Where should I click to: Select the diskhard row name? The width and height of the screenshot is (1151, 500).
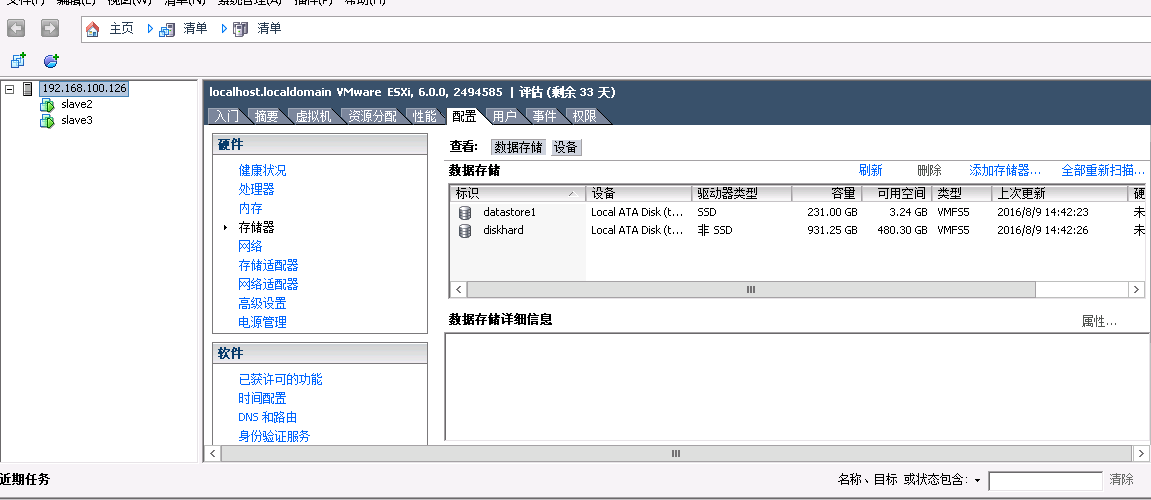click(x=504, y=231)
